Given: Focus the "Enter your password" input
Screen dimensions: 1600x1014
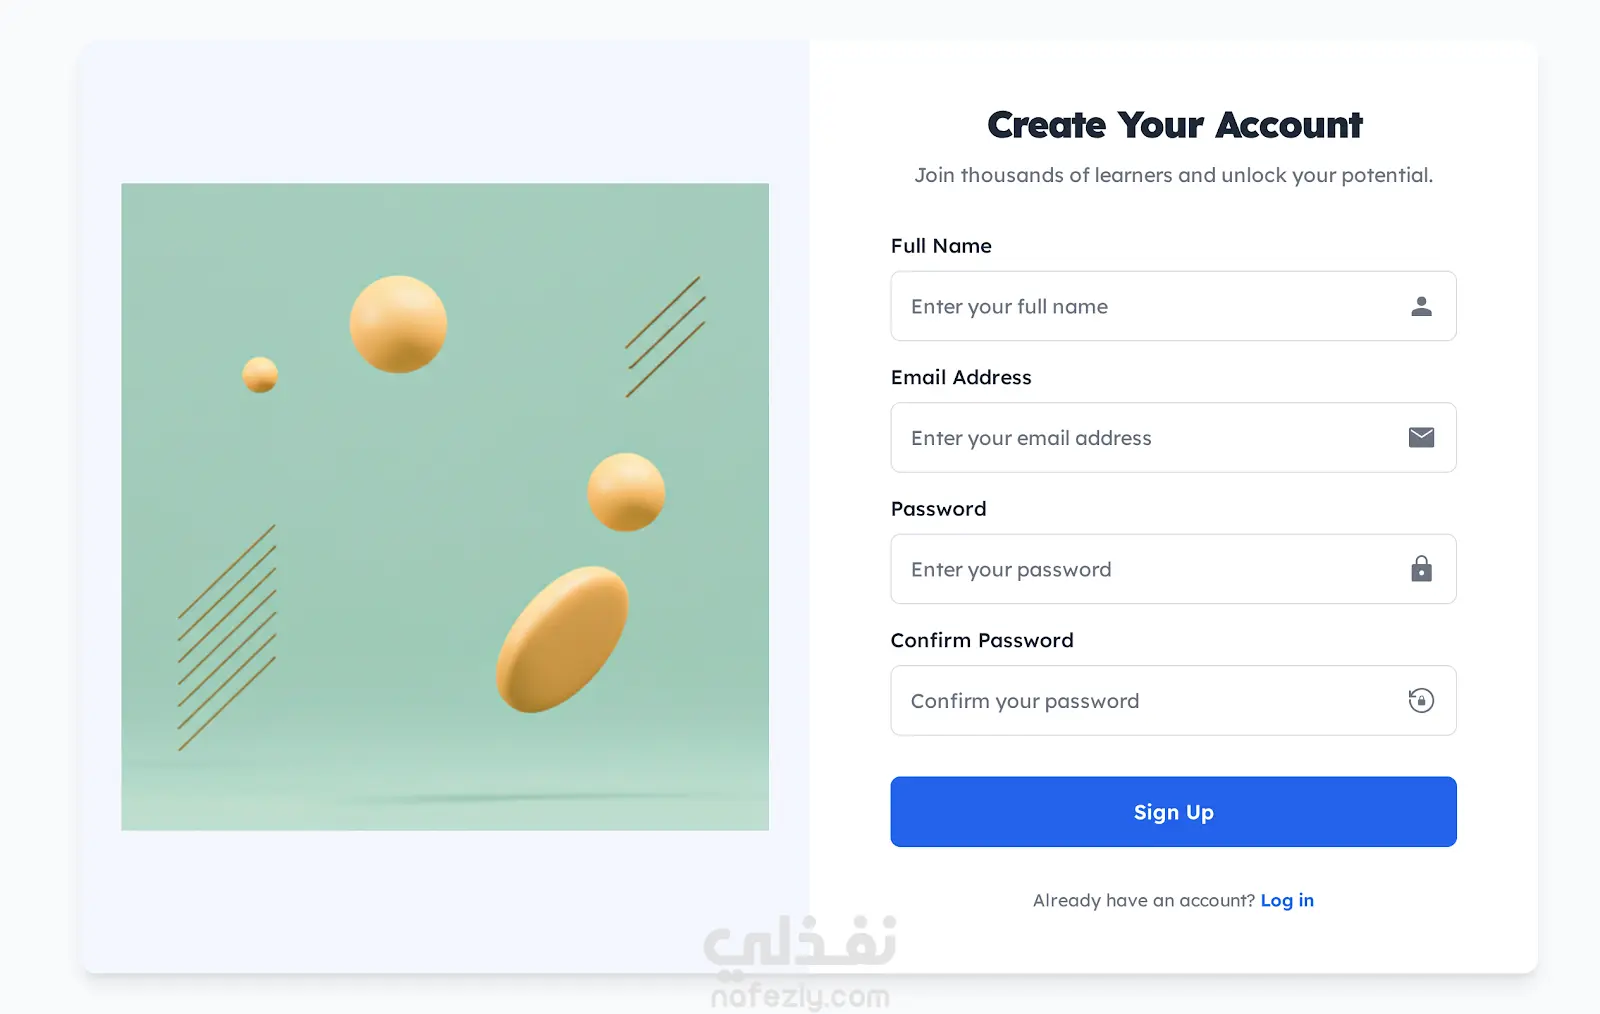Looking at the screenshot, I should (1140, 569).
